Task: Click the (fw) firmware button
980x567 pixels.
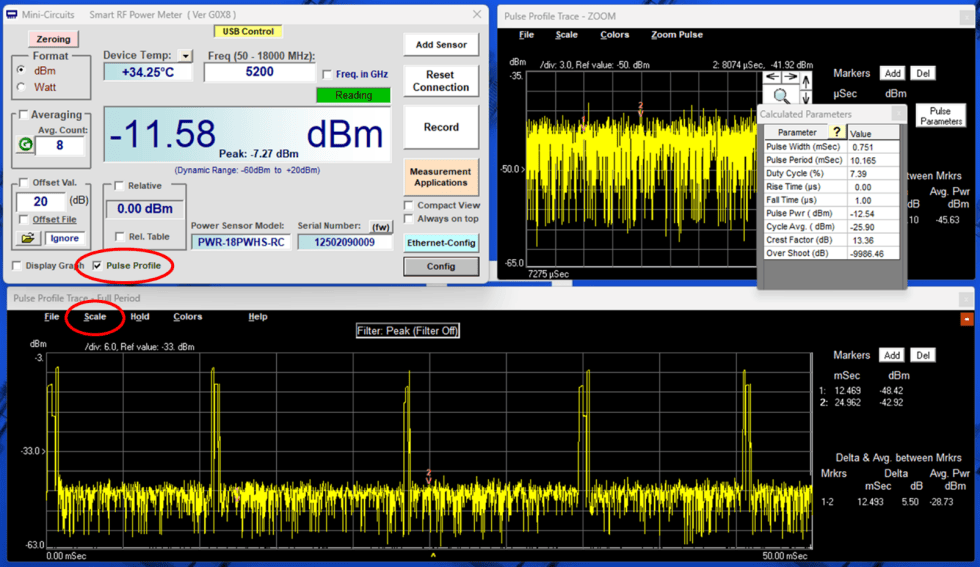Action: pos(381,226)
